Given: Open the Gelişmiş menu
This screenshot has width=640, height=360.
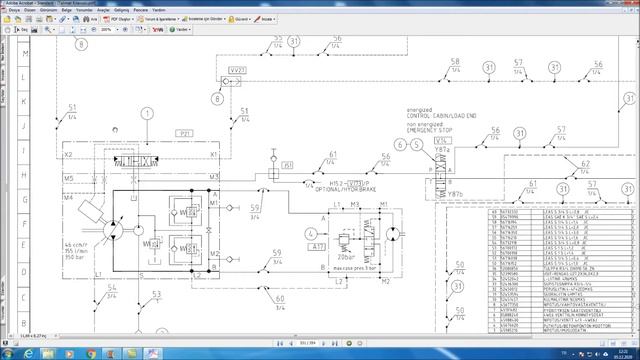Looking at the screenshot, I should coord(121,10).
